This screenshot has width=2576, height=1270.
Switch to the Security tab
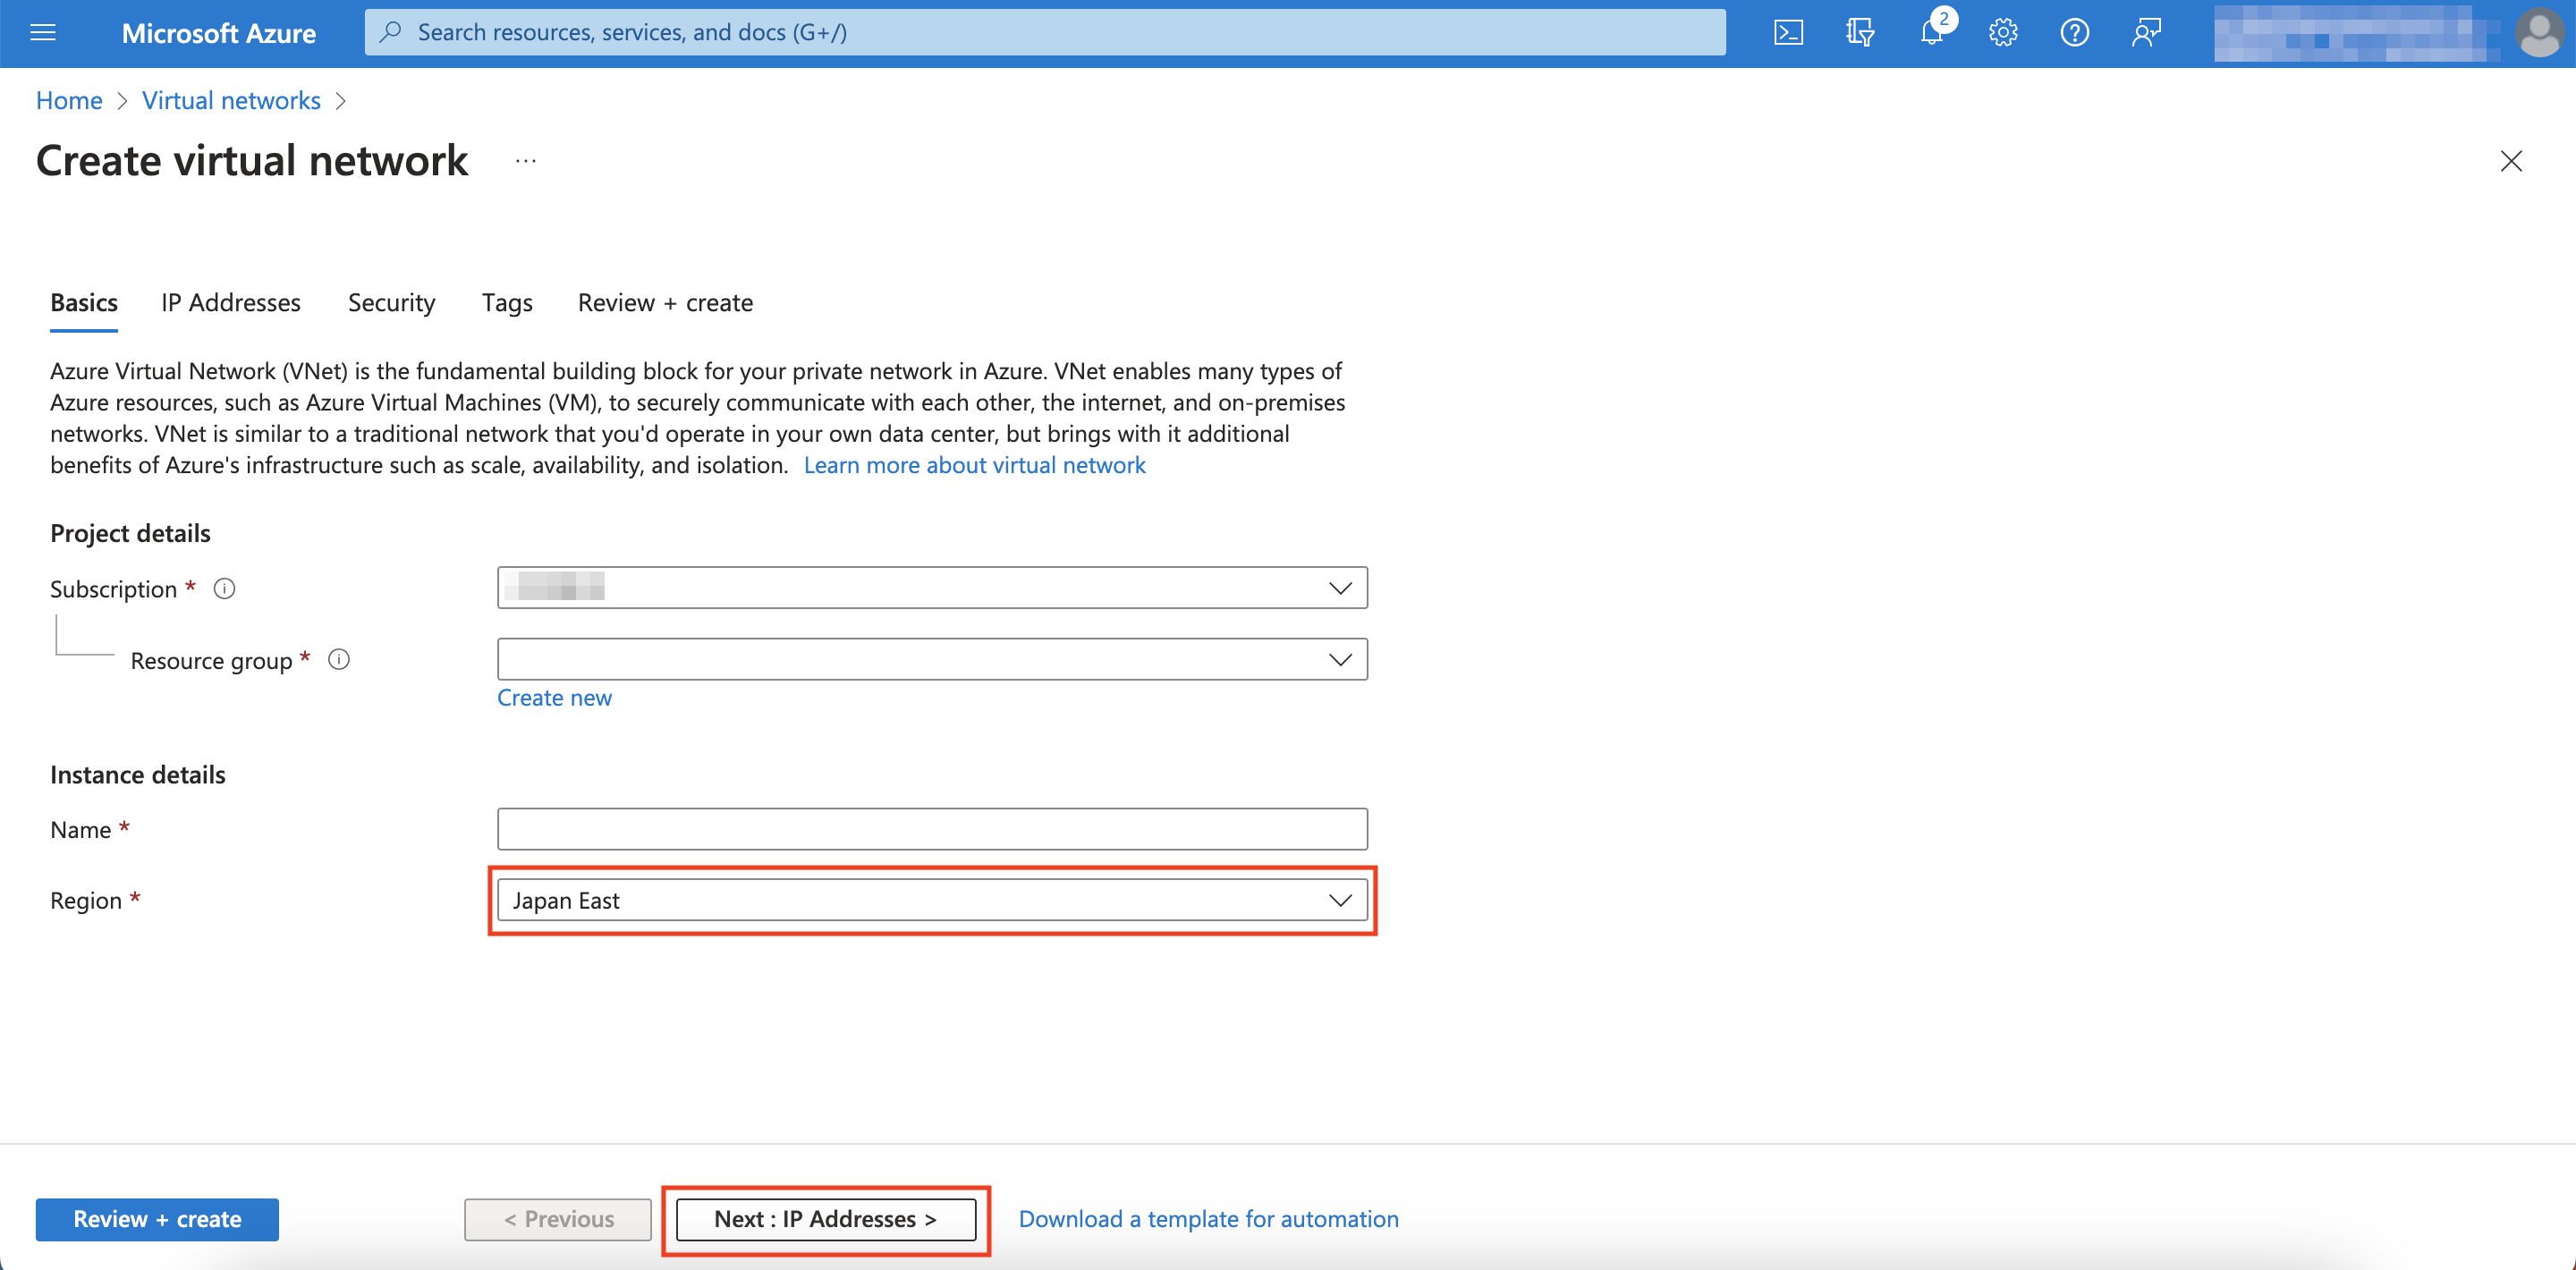[x=391, y=303]
